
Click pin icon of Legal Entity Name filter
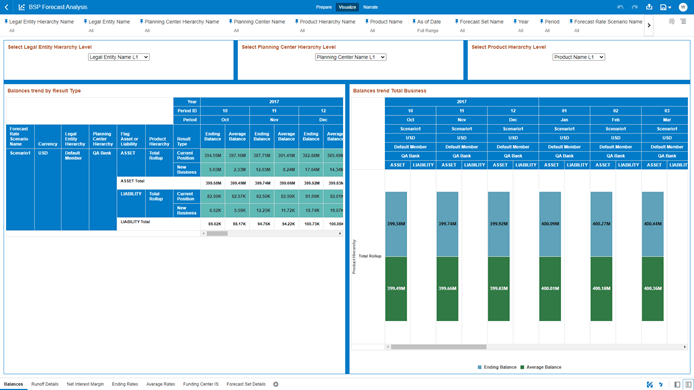tap(85, 21)
